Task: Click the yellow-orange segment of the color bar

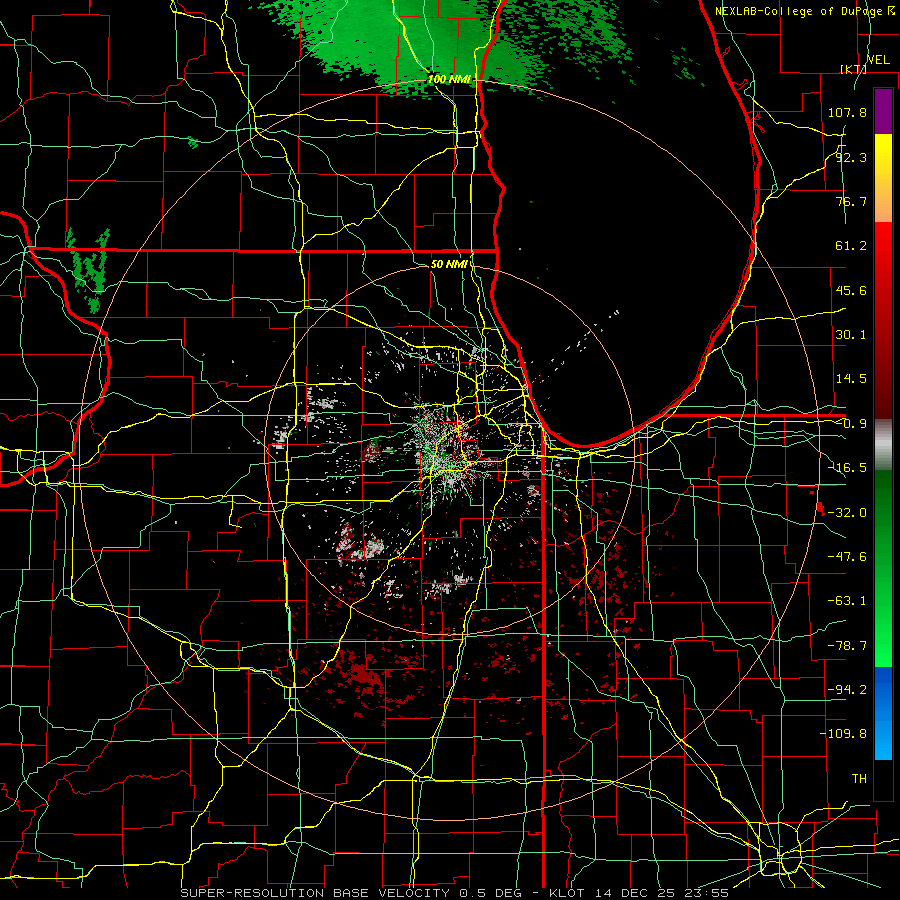Action: (x=883, y=178)
